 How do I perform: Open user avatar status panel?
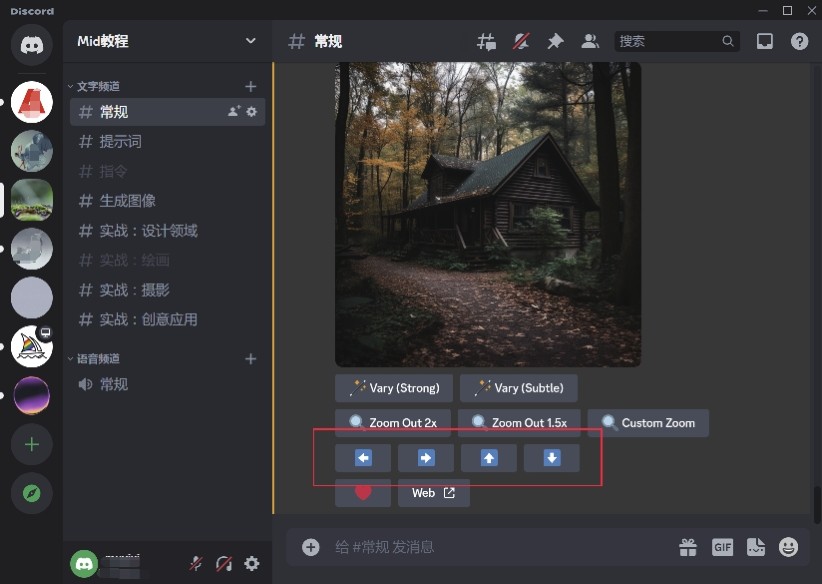[x=84, y=564]
